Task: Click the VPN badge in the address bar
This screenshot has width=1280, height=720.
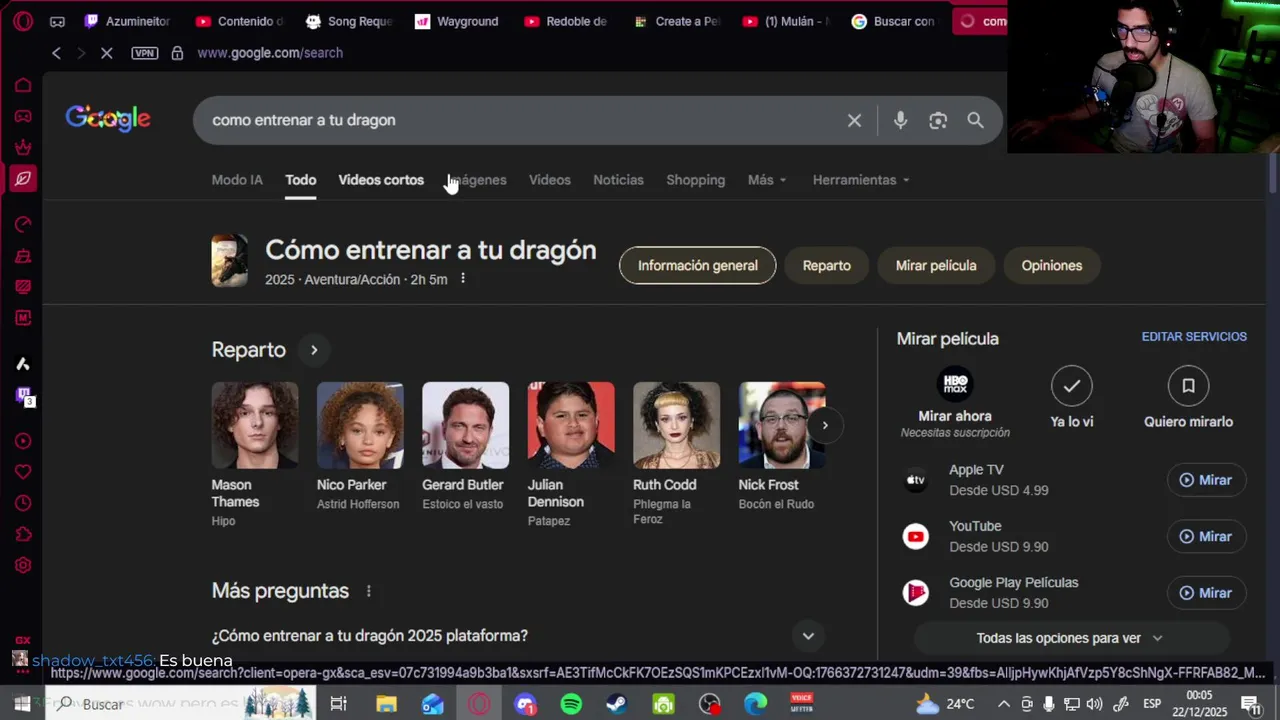Action: 144,53
